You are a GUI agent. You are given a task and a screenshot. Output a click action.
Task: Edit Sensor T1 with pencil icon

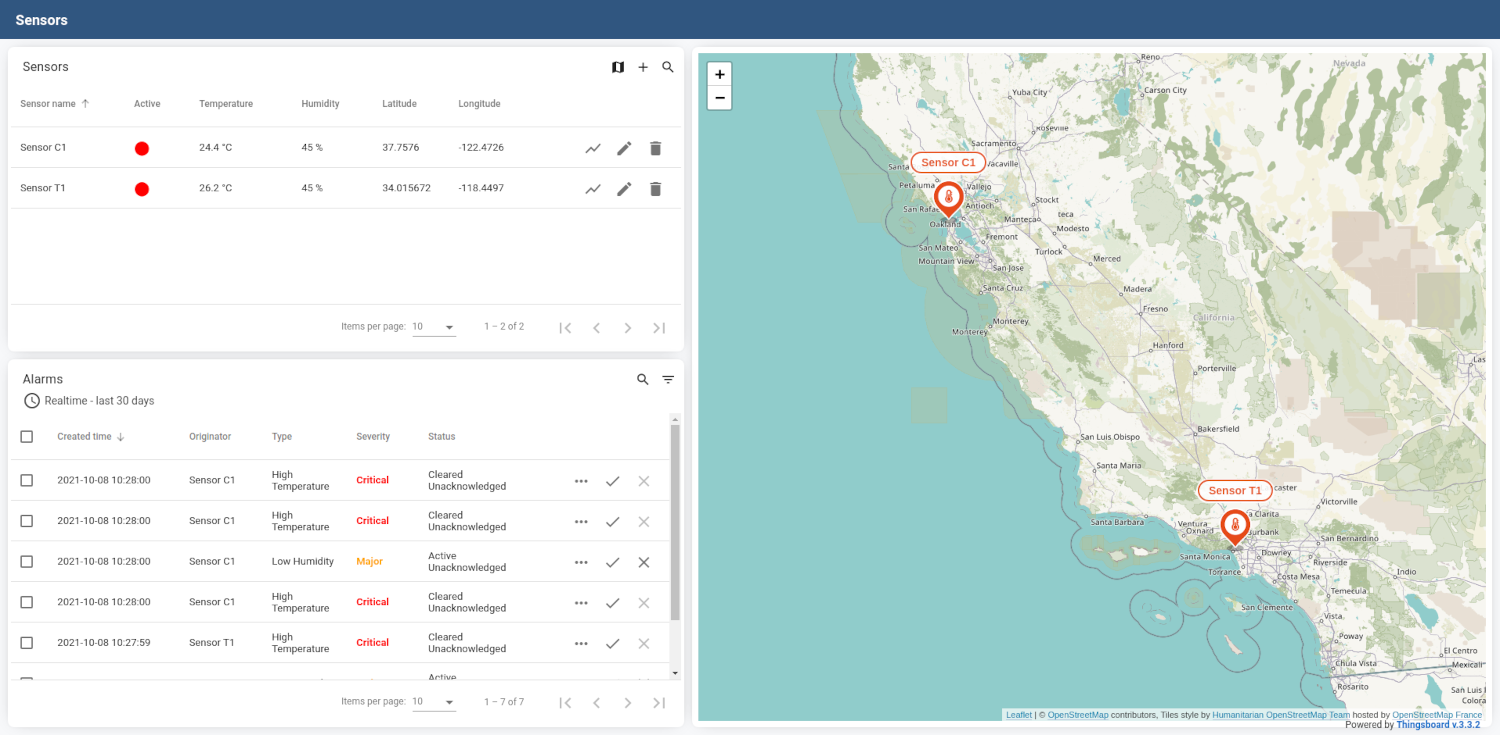[624, 189]
